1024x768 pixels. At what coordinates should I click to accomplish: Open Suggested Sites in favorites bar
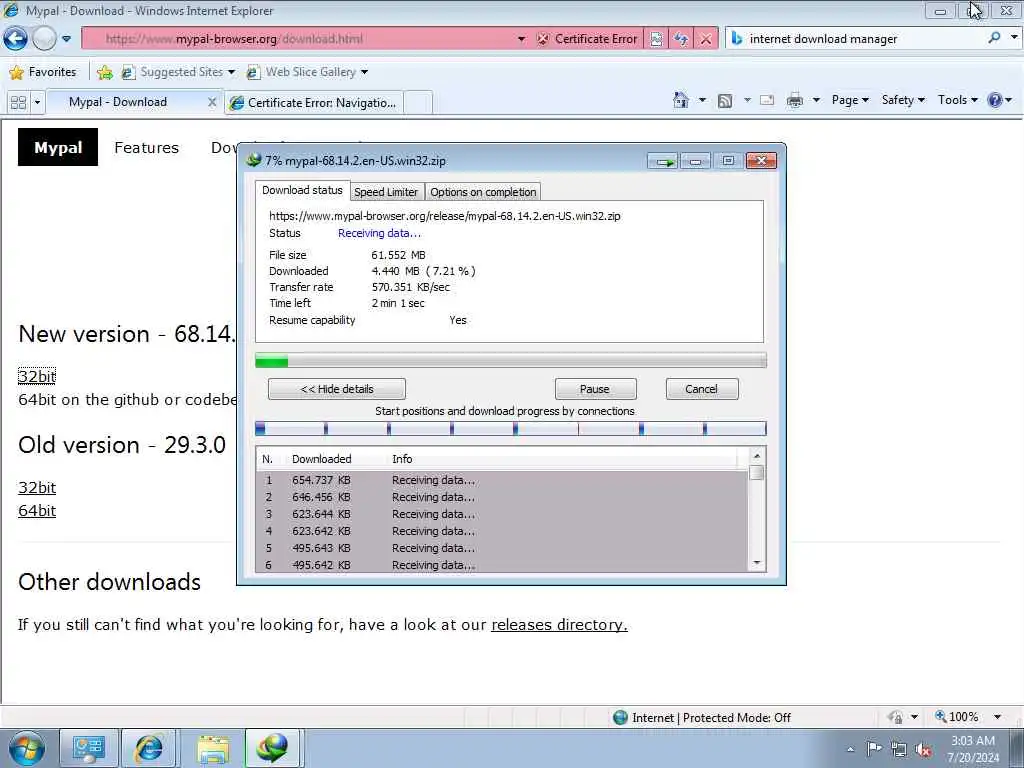[178, 72]
